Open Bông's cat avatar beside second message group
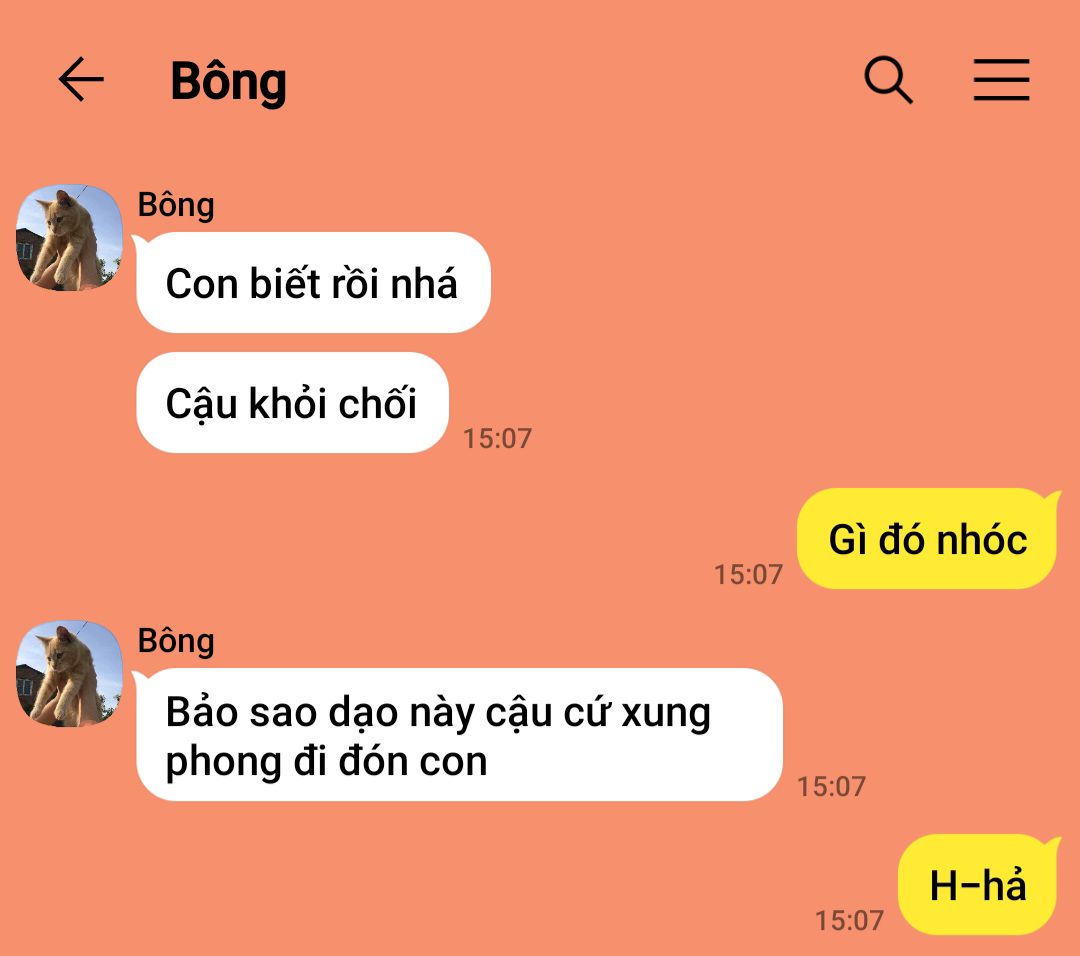 tap(69, 673)
